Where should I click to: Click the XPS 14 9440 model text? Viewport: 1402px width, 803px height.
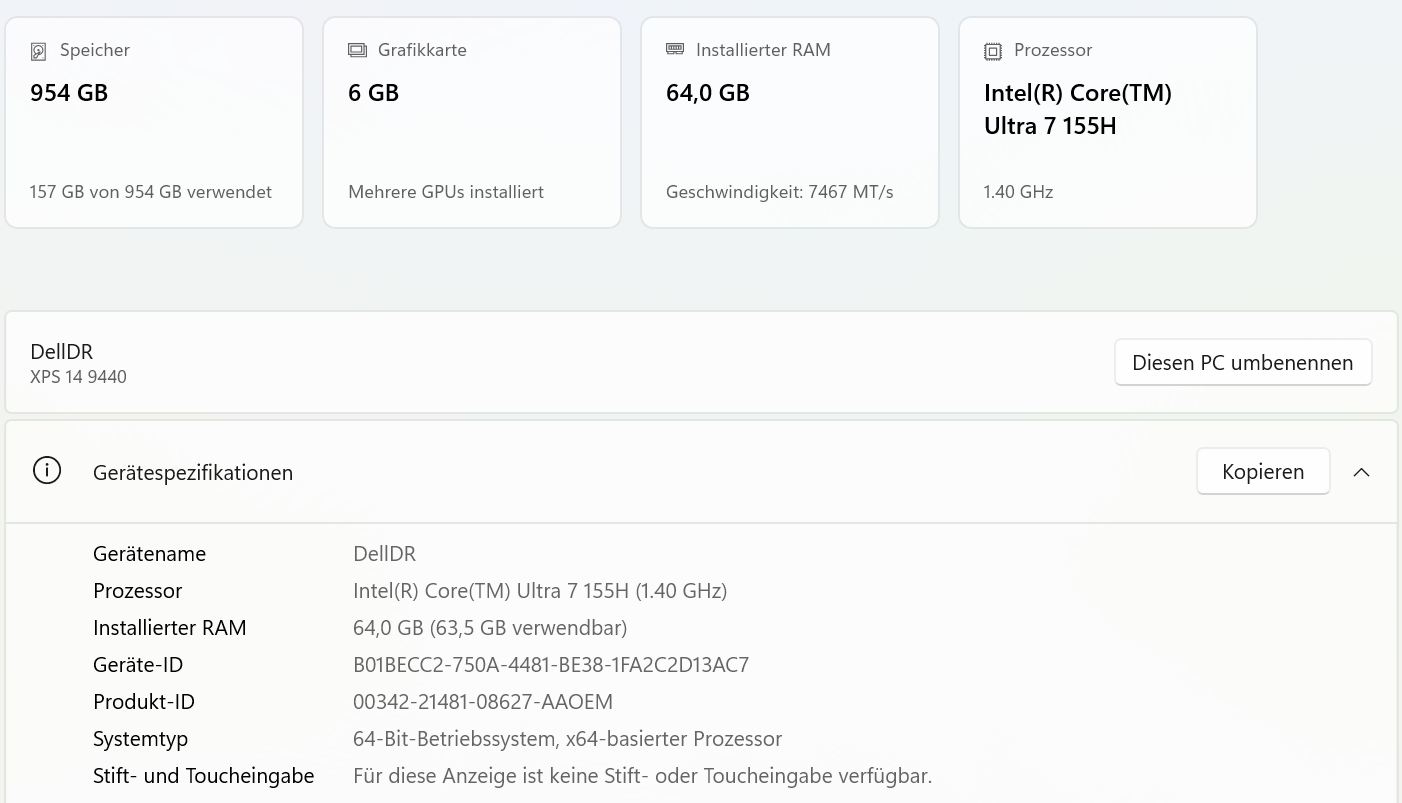click(79, 377)
